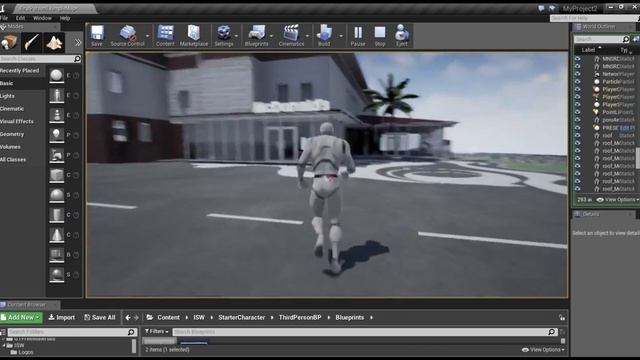This screenshot has height=360, width=640.
Task: Select the Landscape mode mountain icon
Action: pos(54,42)
